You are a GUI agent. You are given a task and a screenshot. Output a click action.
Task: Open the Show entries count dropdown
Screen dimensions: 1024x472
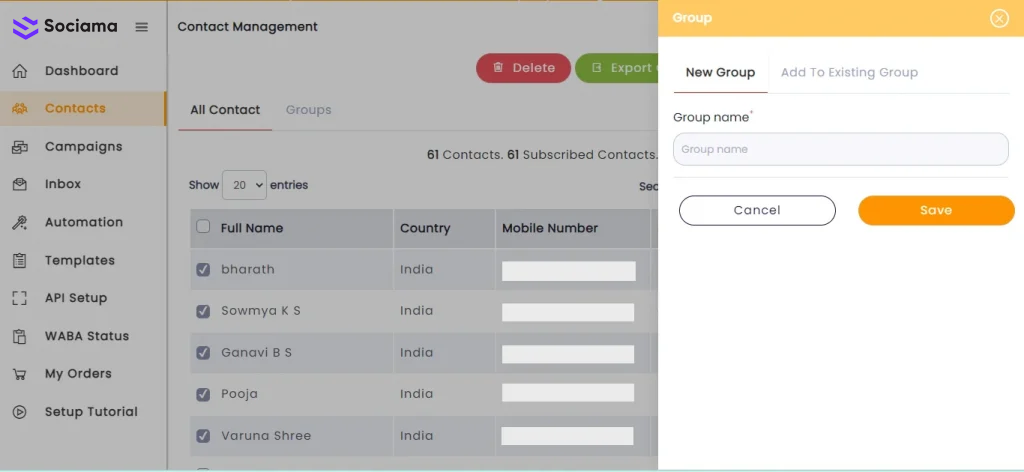pyautogui.click(x=244, y=185)
